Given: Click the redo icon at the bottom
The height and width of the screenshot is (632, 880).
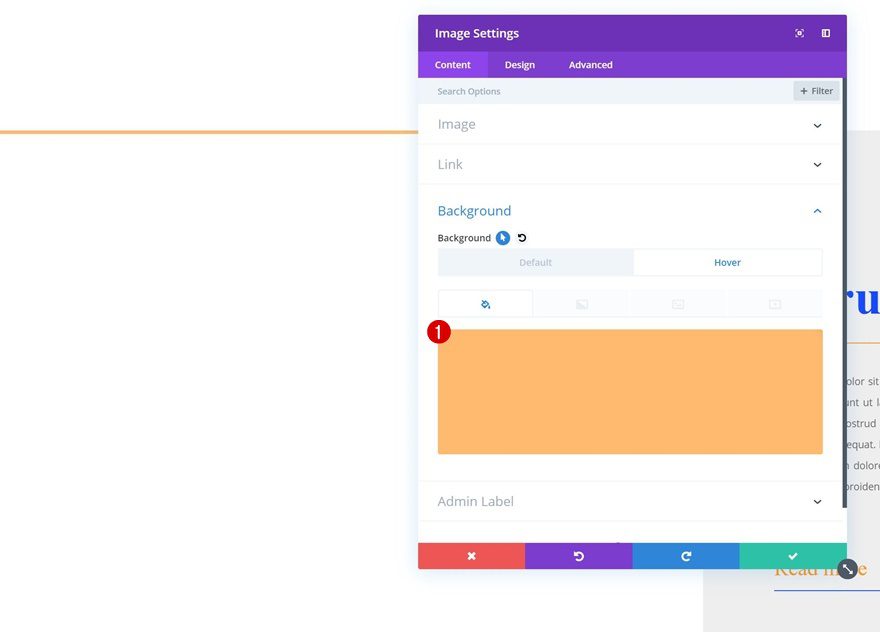Looking at the screenshot, I should click(x=686, y=555).
